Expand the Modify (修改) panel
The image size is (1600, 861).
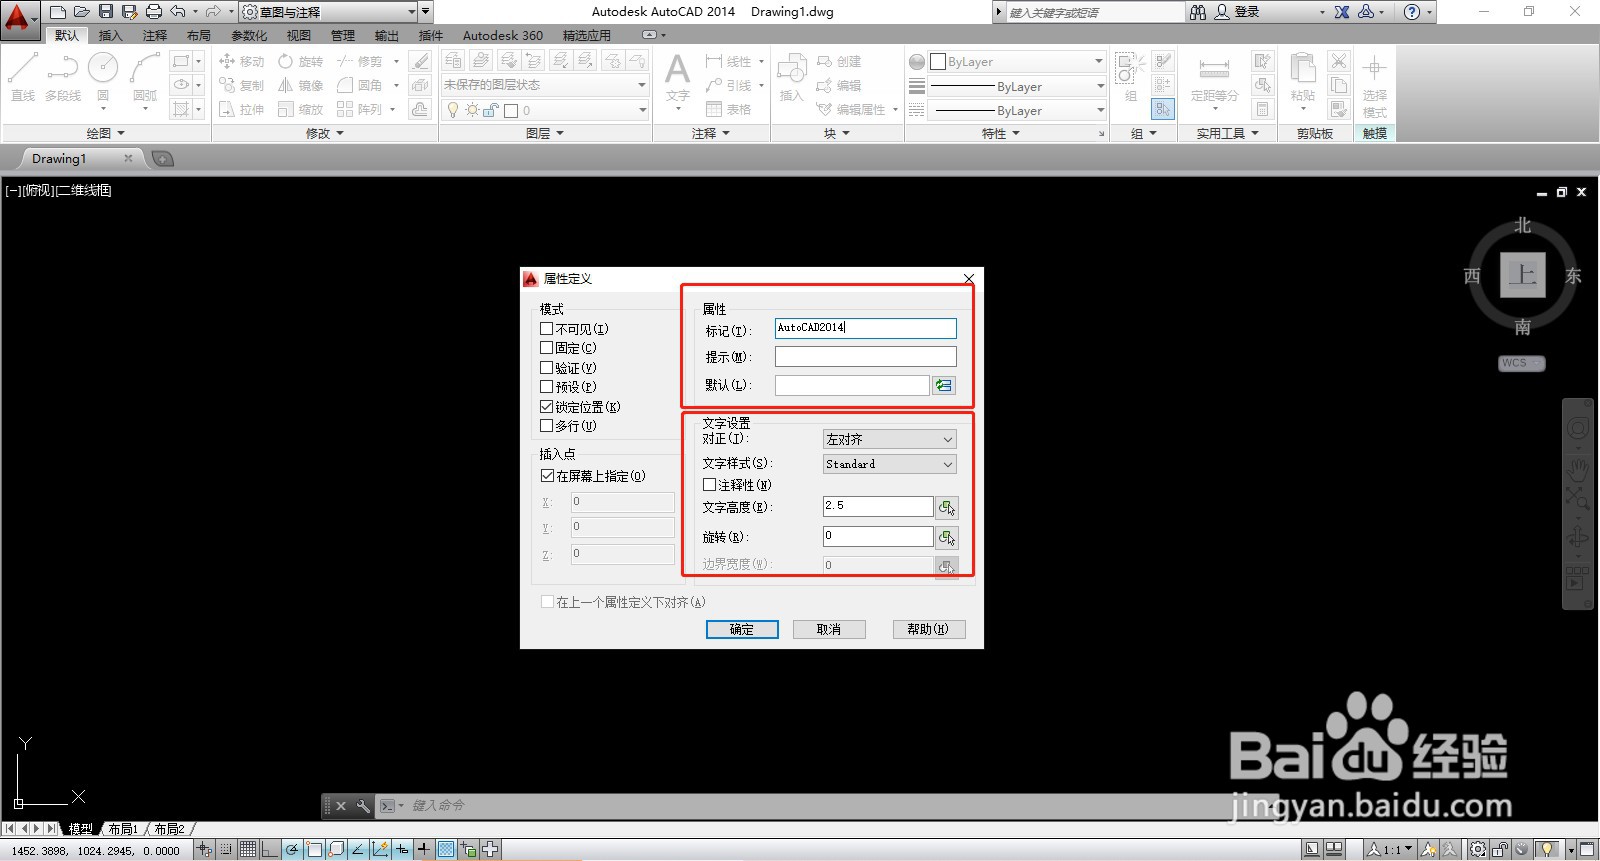coord(325,133)
